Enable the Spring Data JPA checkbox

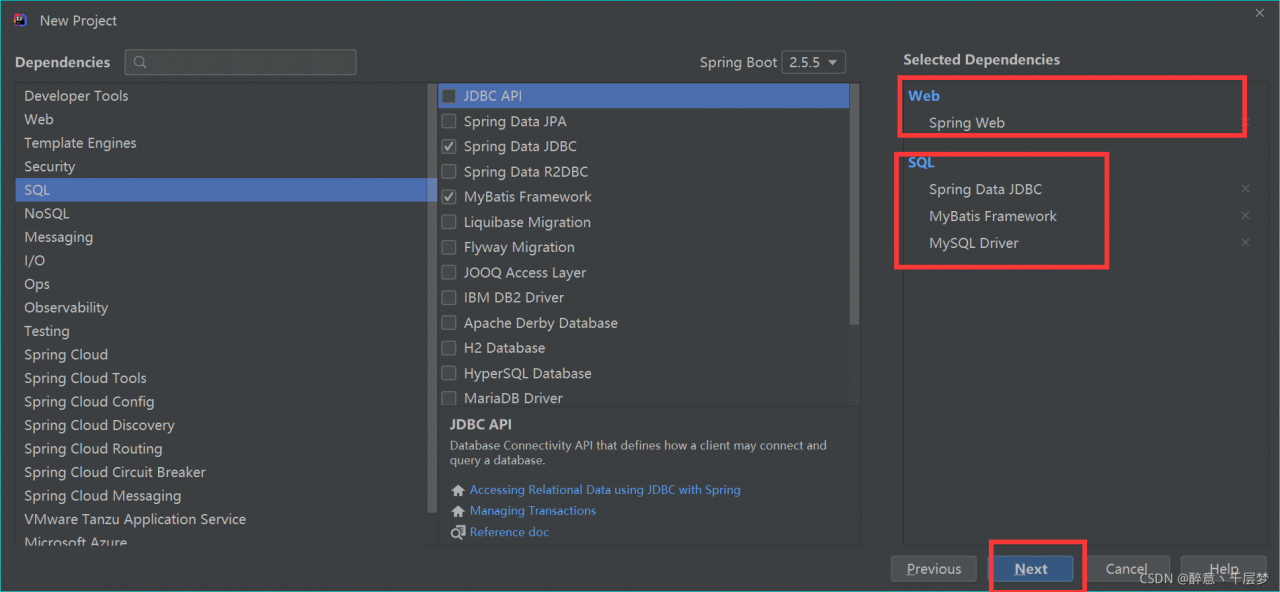tap(449, 121)
